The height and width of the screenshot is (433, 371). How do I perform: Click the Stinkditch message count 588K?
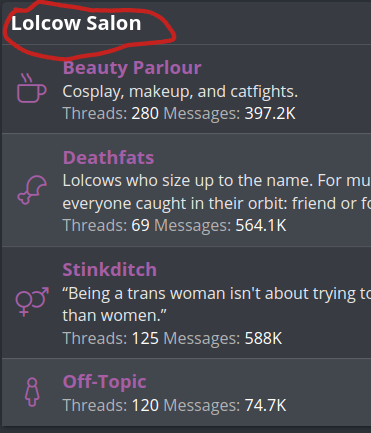point(263,338)
